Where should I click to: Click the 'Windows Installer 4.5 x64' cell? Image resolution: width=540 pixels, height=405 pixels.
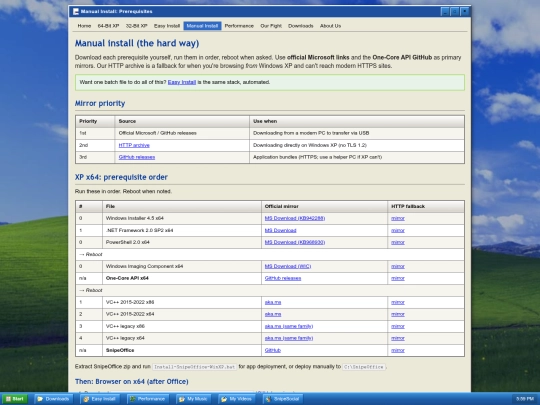182,218
